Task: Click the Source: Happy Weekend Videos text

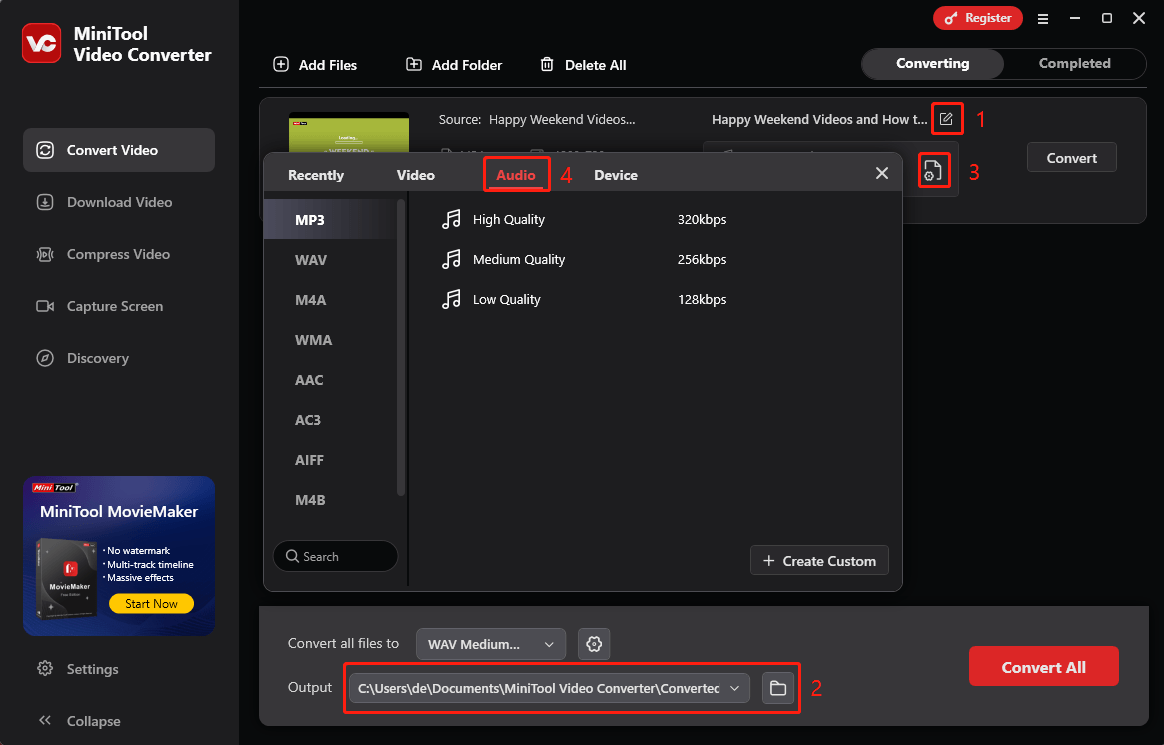Action: coord(537,119)
